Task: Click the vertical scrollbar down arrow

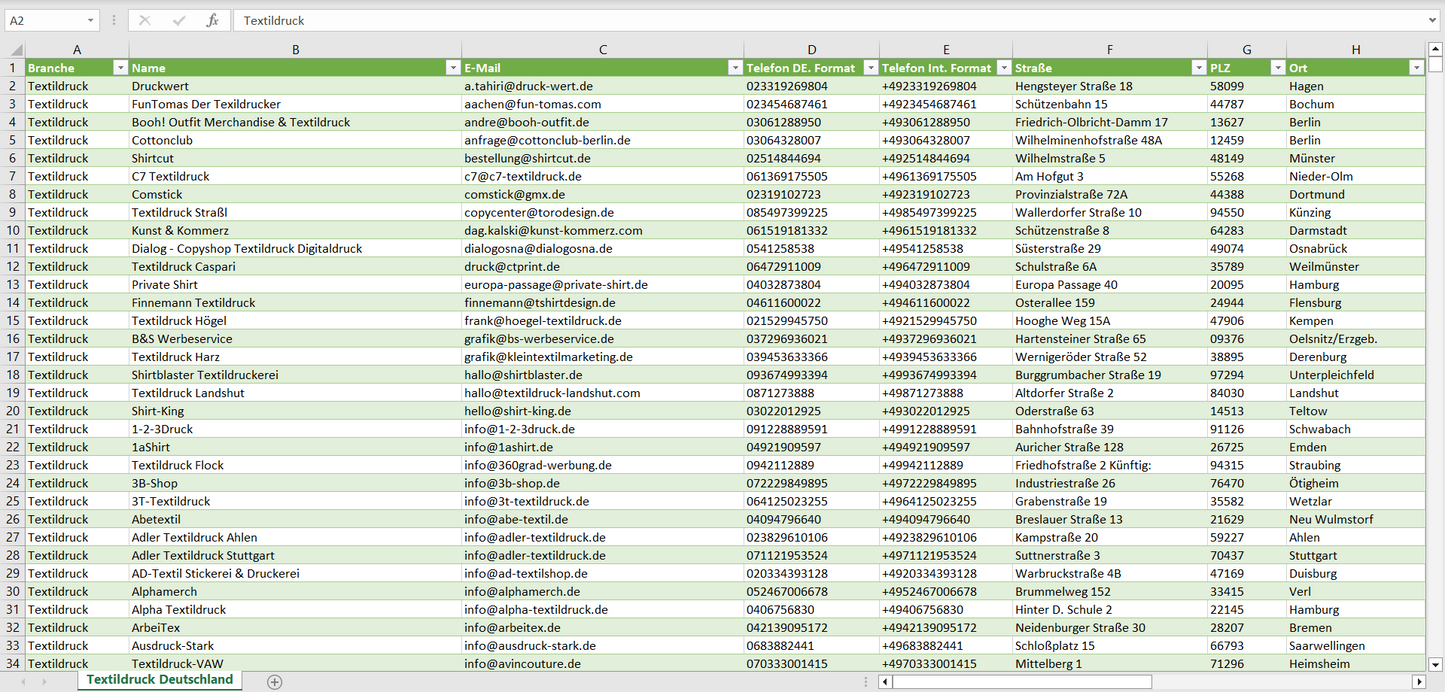Action: (x=1436, y=663)
